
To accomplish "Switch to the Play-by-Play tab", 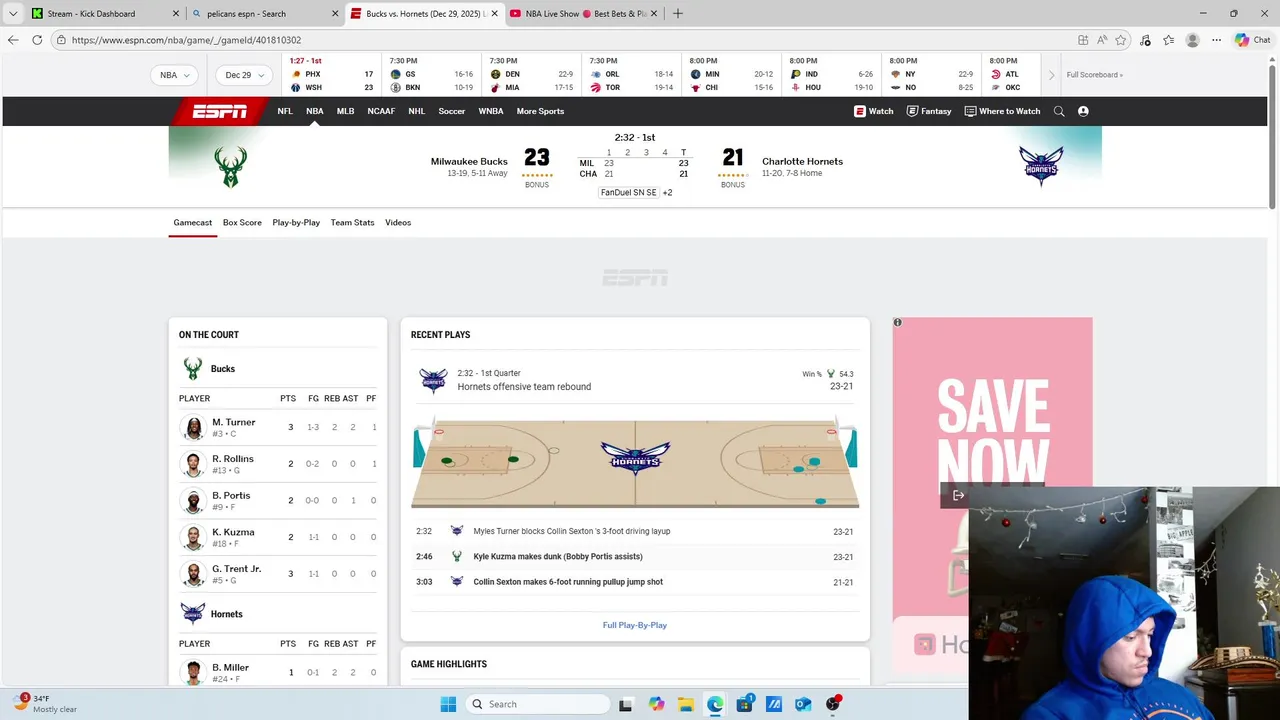I will (296, 222).
